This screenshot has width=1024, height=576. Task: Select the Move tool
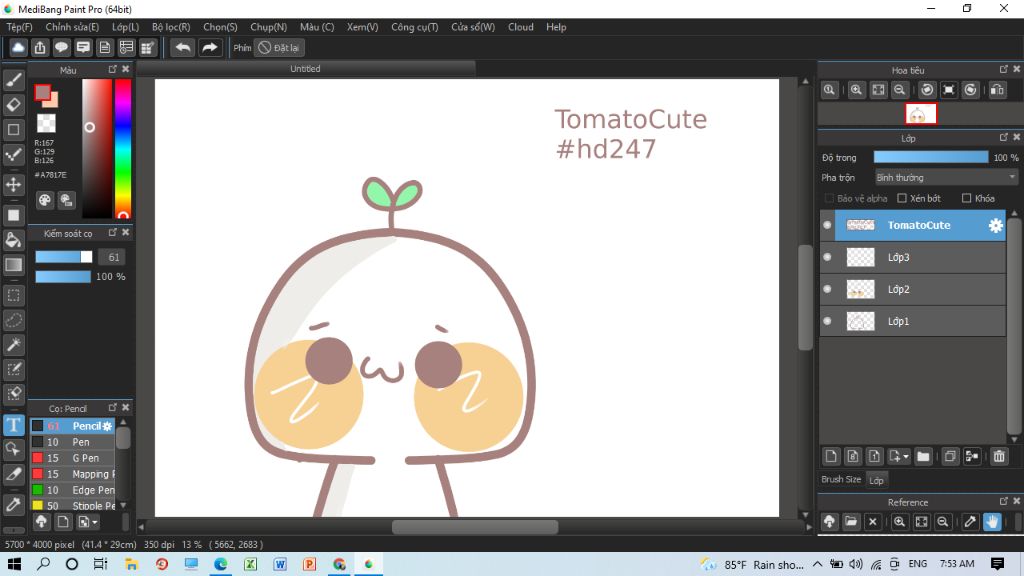(x=14, y=185)
